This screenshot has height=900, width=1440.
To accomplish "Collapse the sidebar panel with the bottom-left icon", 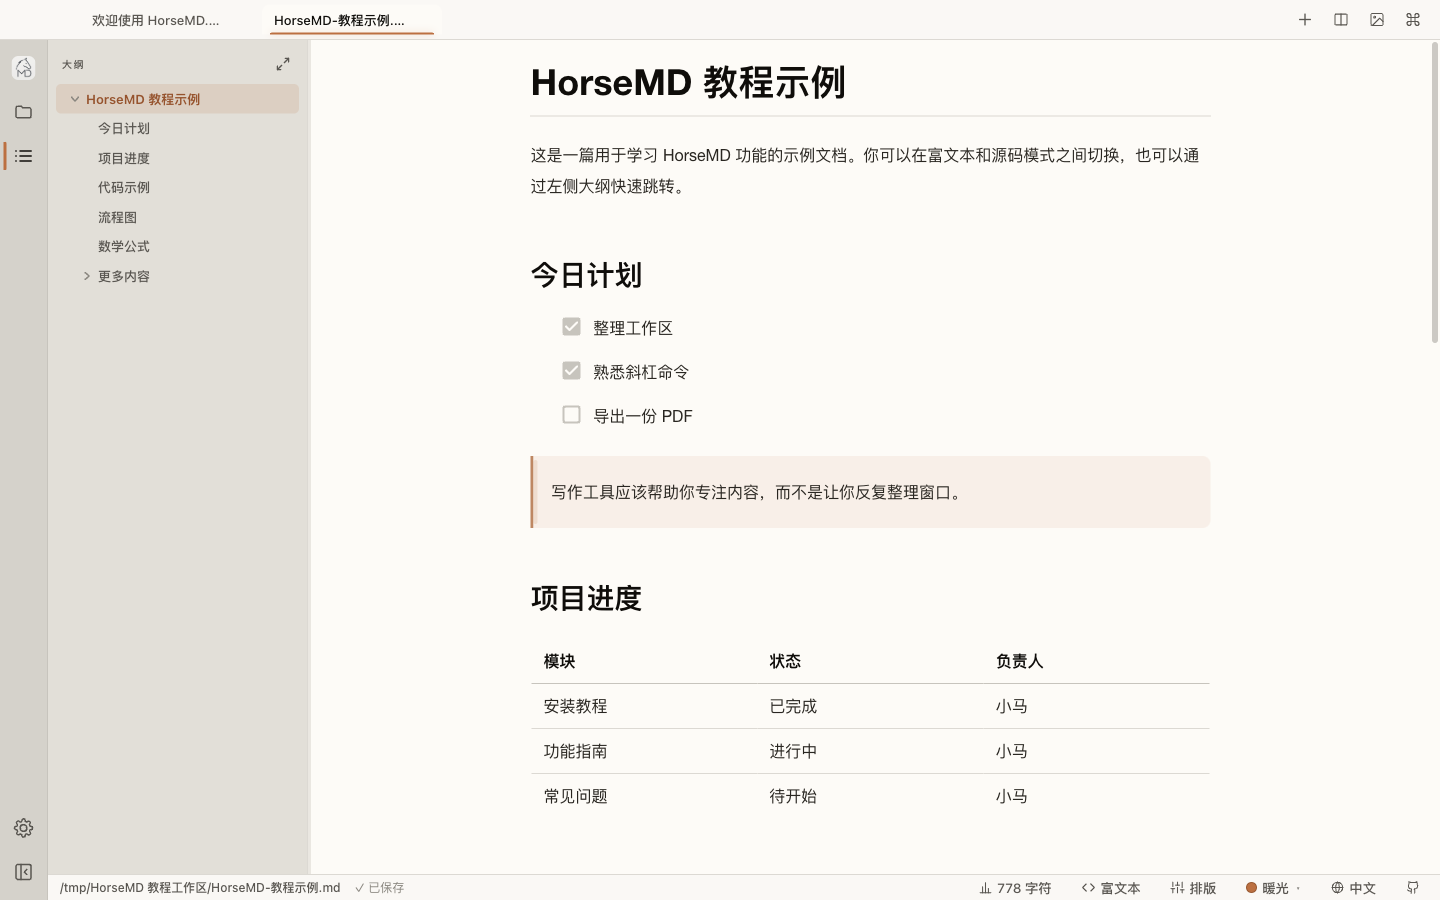I will click(x=23, y=872).
